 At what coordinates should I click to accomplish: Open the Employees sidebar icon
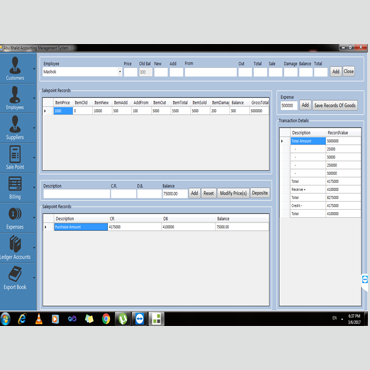click(x=15, y=95)
